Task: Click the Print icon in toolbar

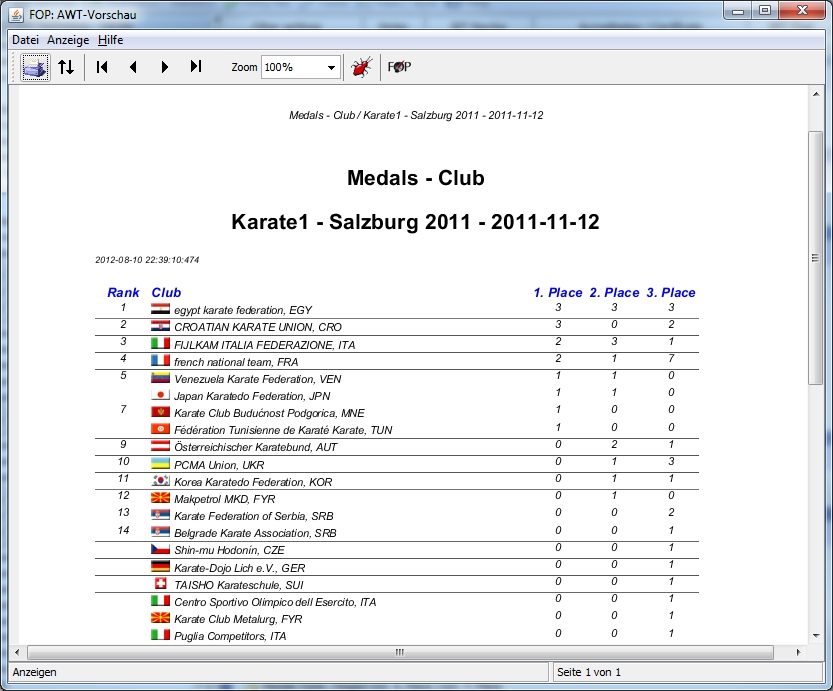Action: click(35, 67)
